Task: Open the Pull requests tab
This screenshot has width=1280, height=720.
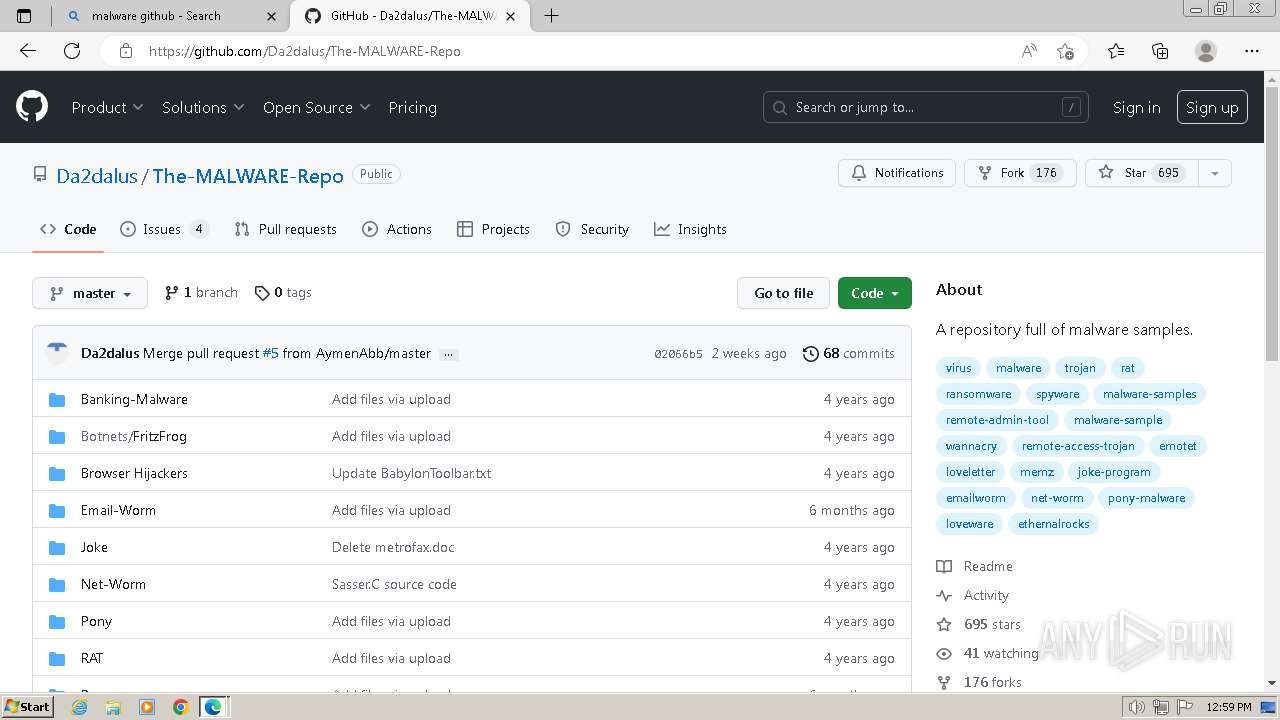Action: tap(285, 229)
